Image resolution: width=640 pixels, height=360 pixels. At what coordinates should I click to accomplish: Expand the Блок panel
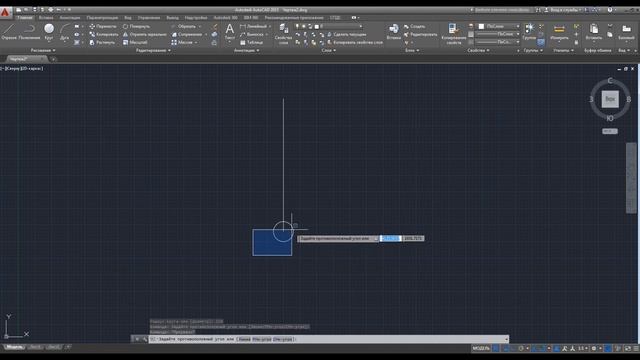(412, 50)
